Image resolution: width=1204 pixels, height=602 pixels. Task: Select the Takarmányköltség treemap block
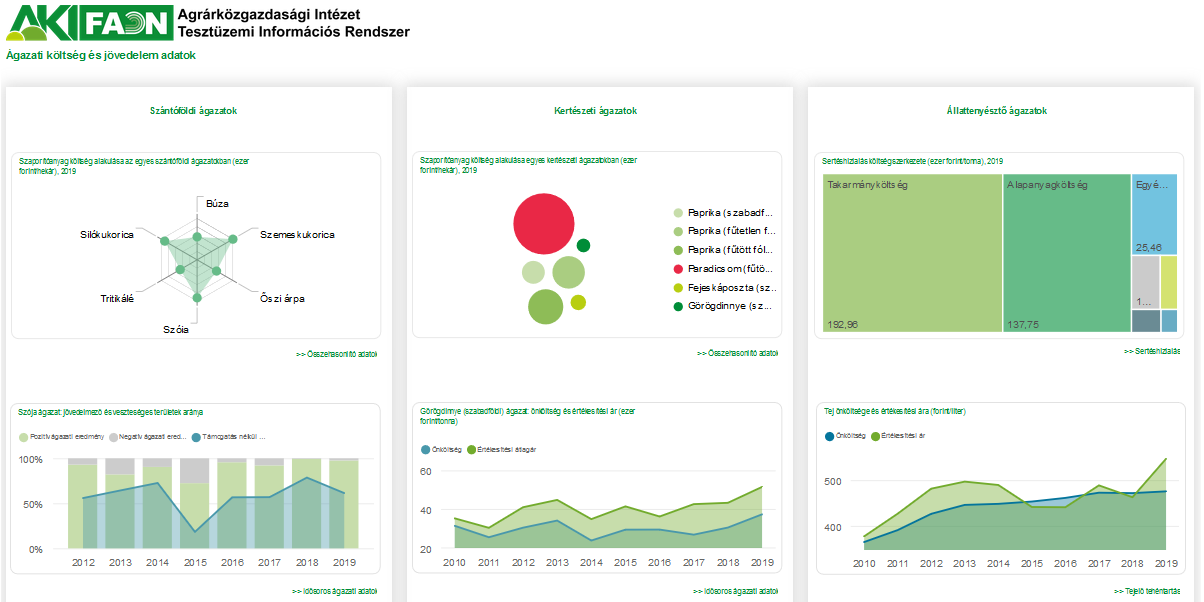912,252
